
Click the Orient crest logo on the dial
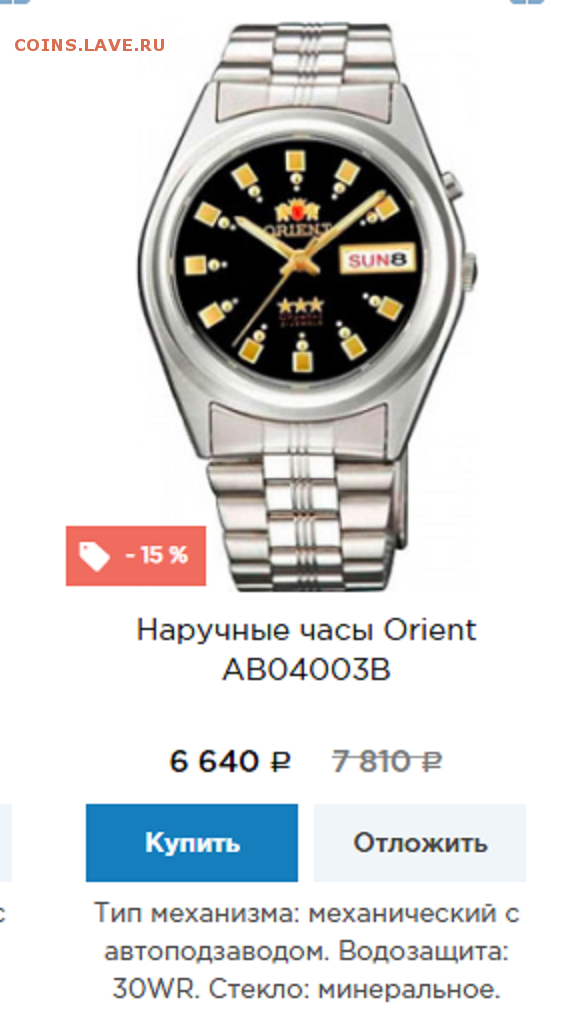point(298,212)
